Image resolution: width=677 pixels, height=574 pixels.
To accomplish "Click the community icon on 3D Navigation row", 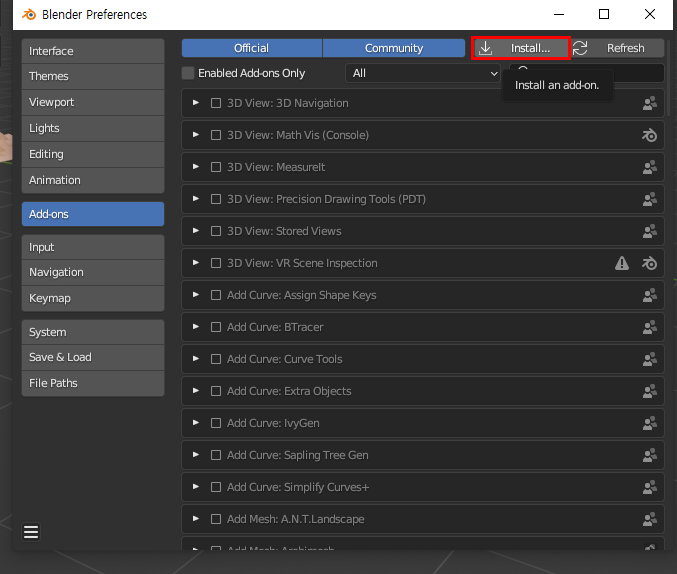I will 649,103.
